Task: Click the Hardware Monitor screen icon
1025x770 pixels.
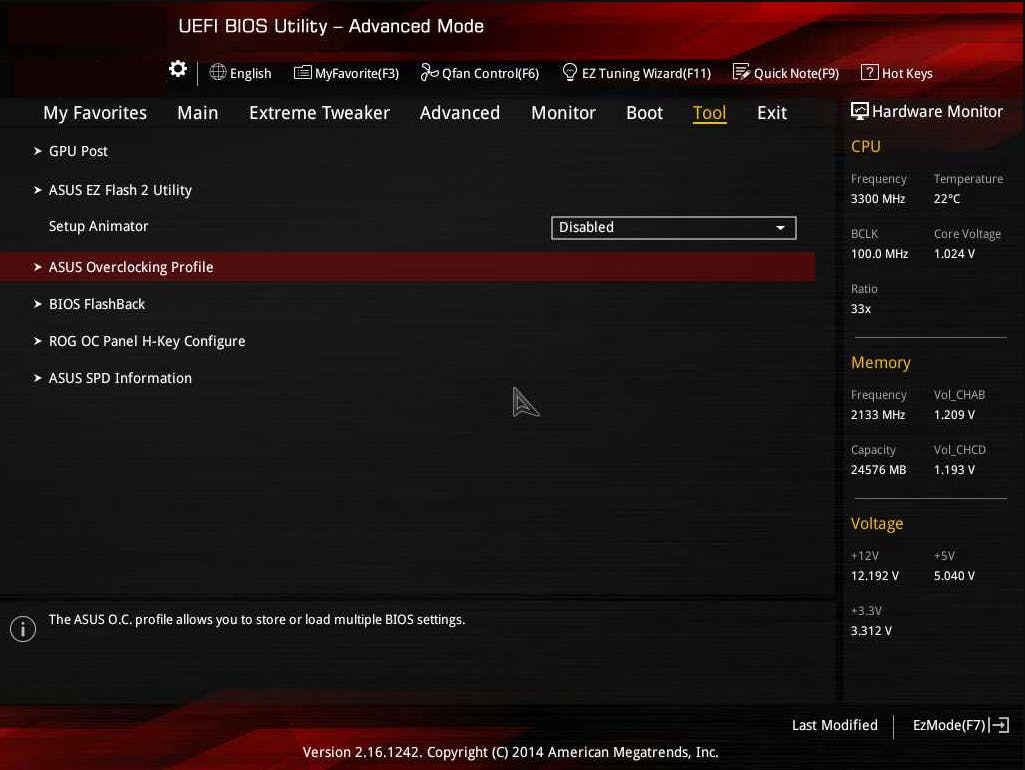Action: 860,111
